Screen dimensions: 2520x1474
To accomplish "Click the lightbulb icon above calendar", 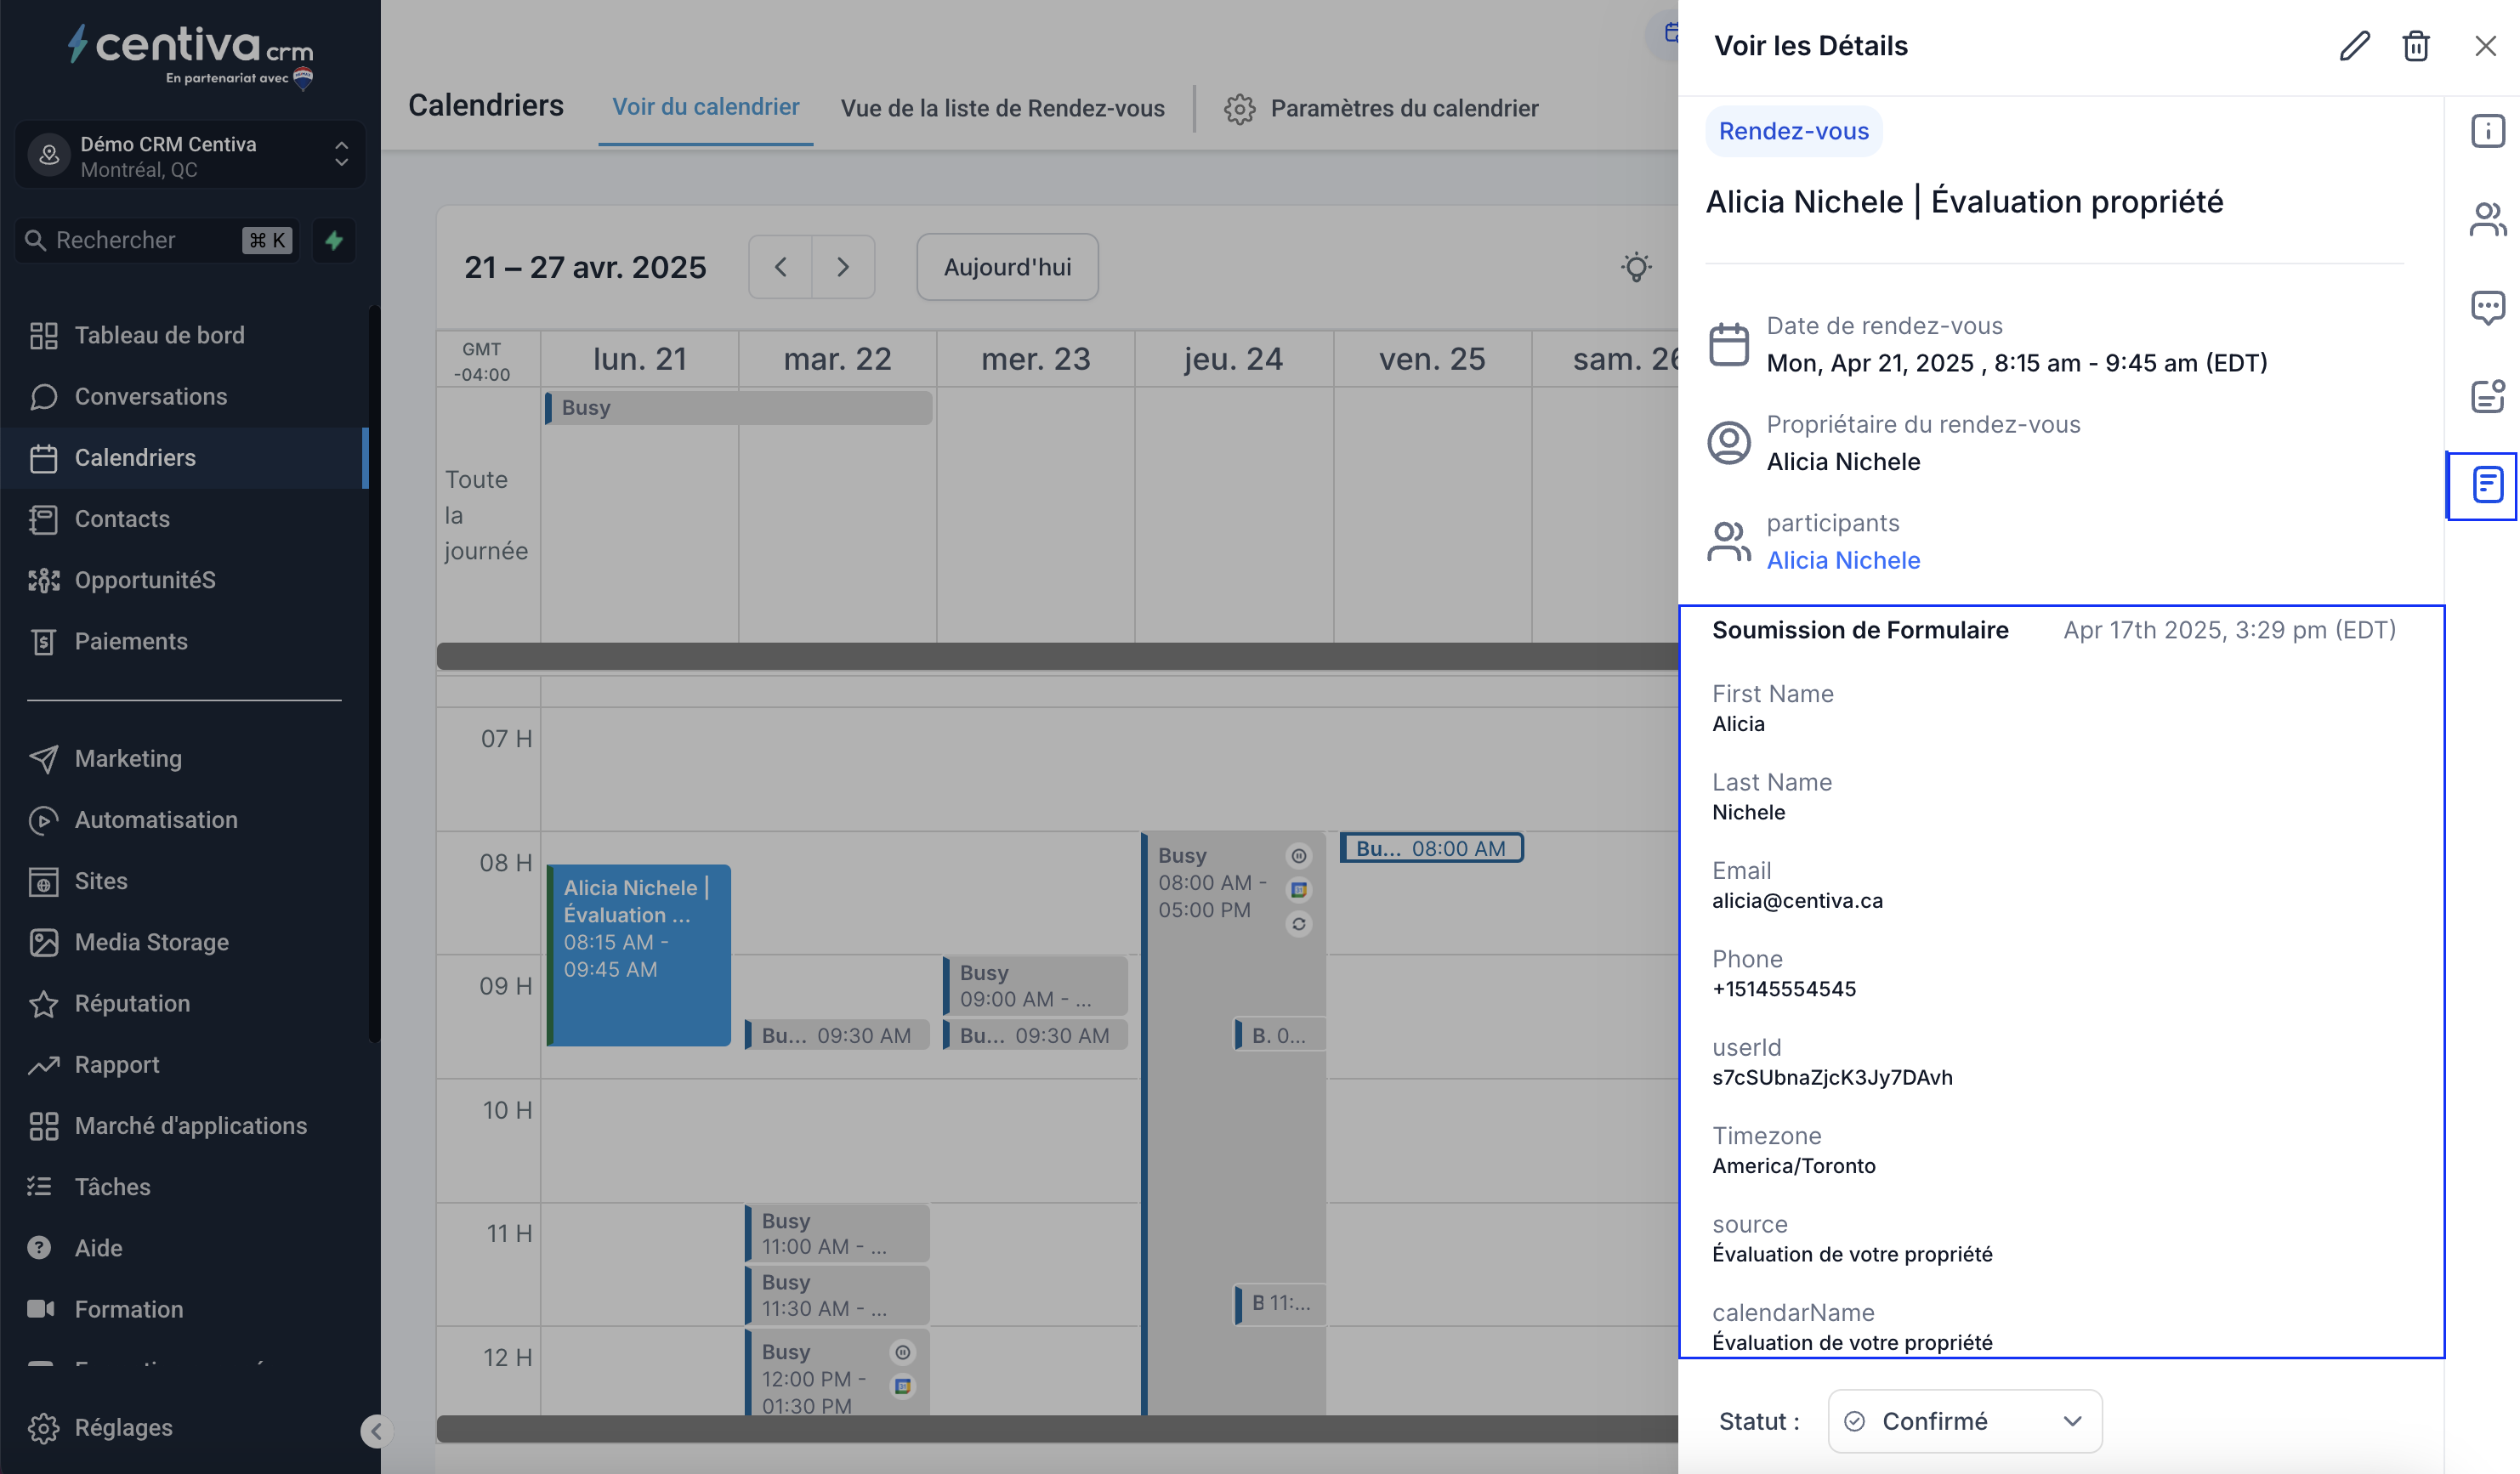I will coord(1636,267).
